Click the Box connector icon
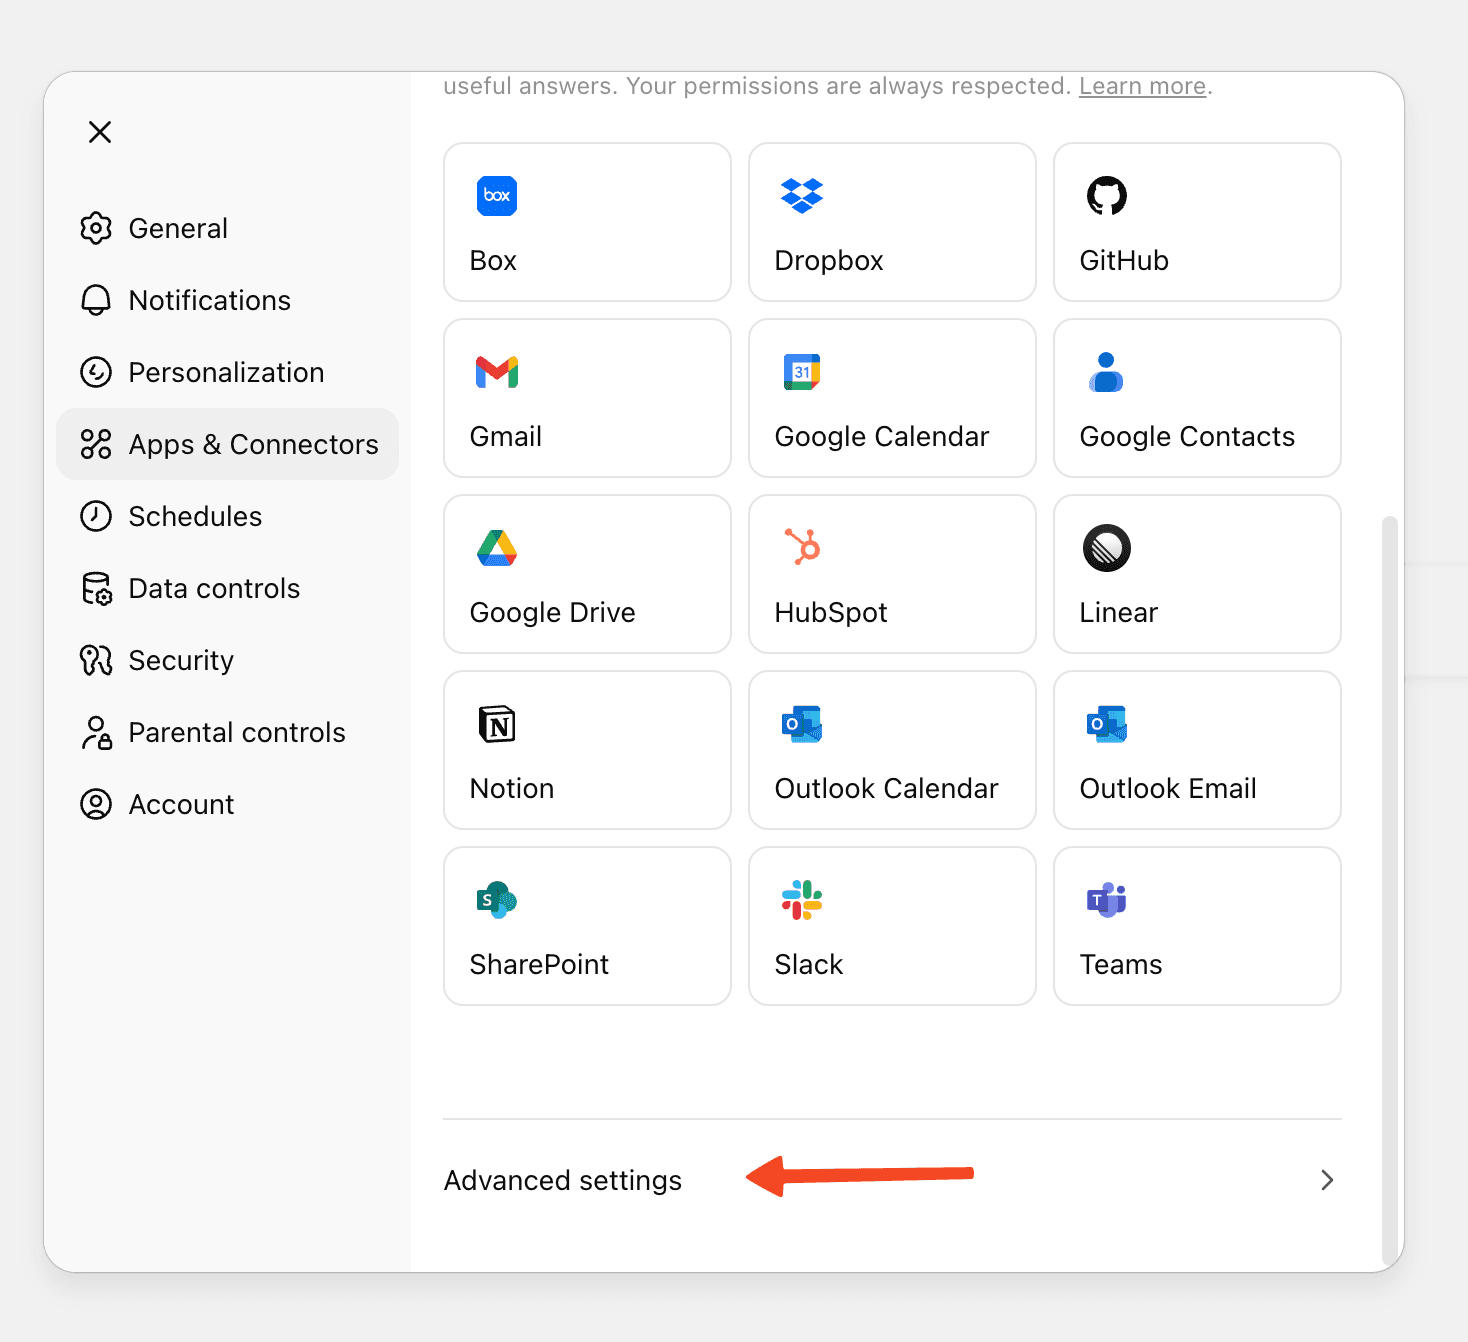This screenshot has width=1468, height=1342. tap(497, 196)
